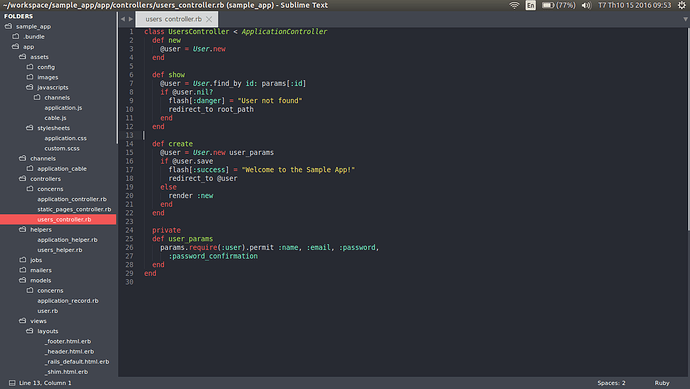Collapse the javascripts folder
This screenshot has width=690, height=389.
29,87
